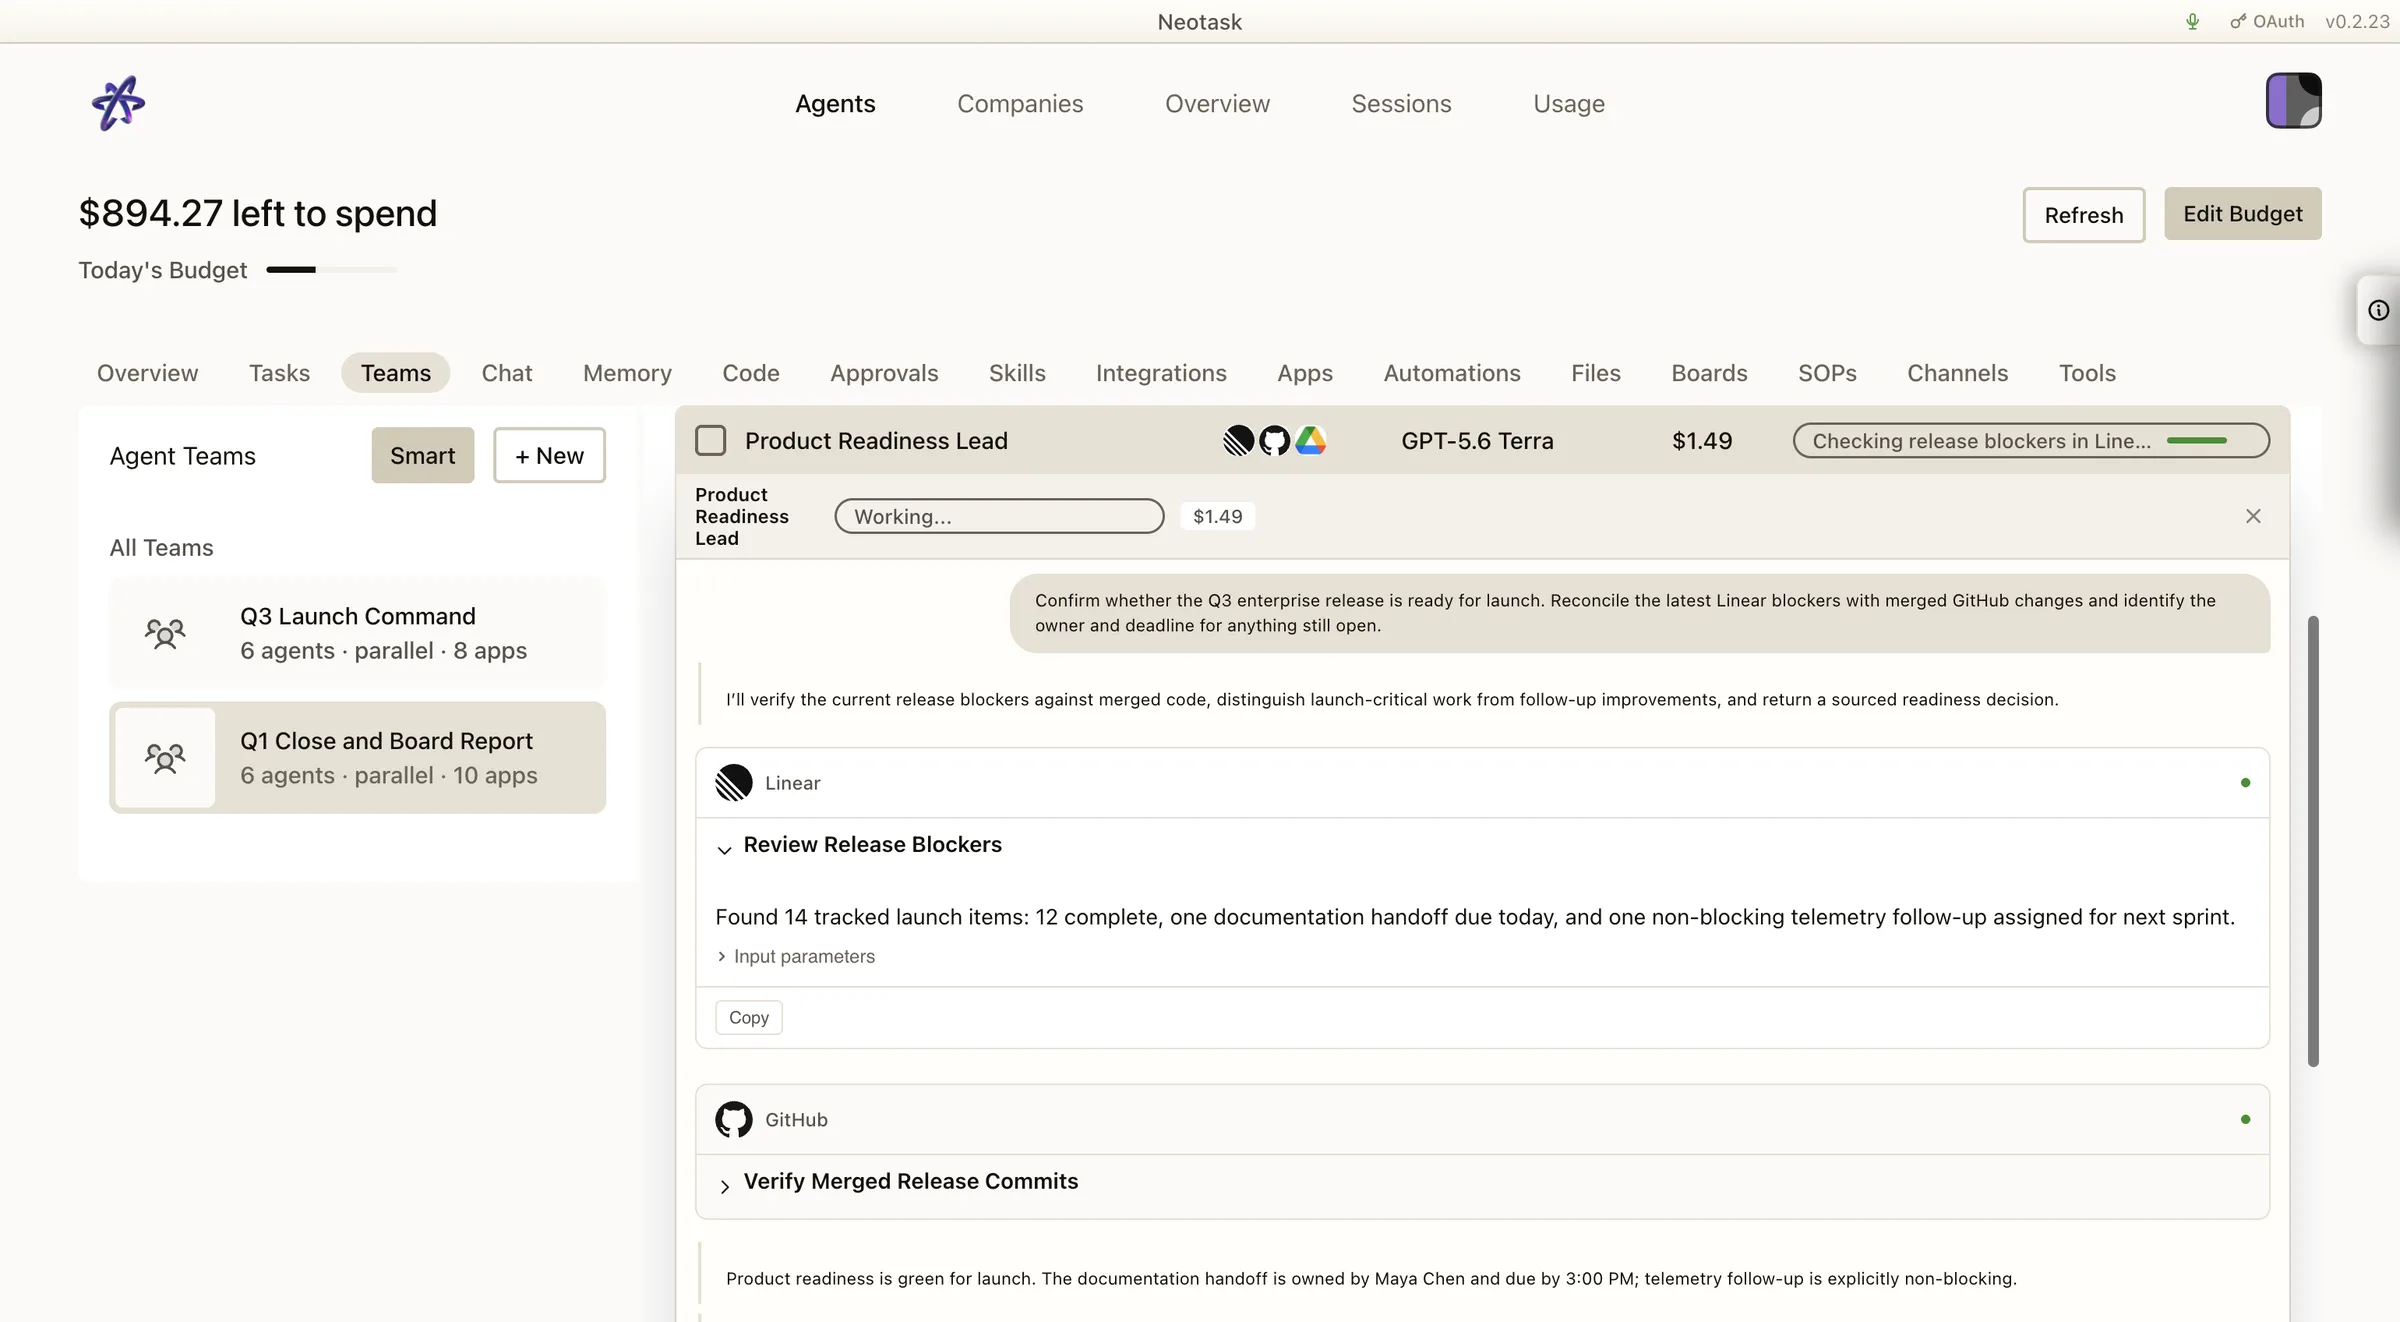The image size is (2400, 1322).
Task: Click the Edit Budget button
Action: click(x=2243, y=213)
